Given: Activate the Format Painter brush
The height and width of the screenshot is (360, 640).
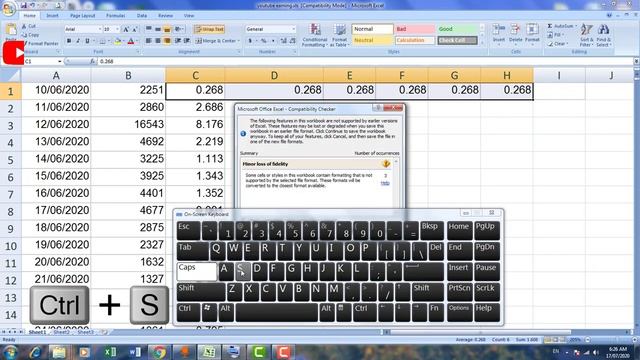Looking at the screenshot, I should point(40,43).
